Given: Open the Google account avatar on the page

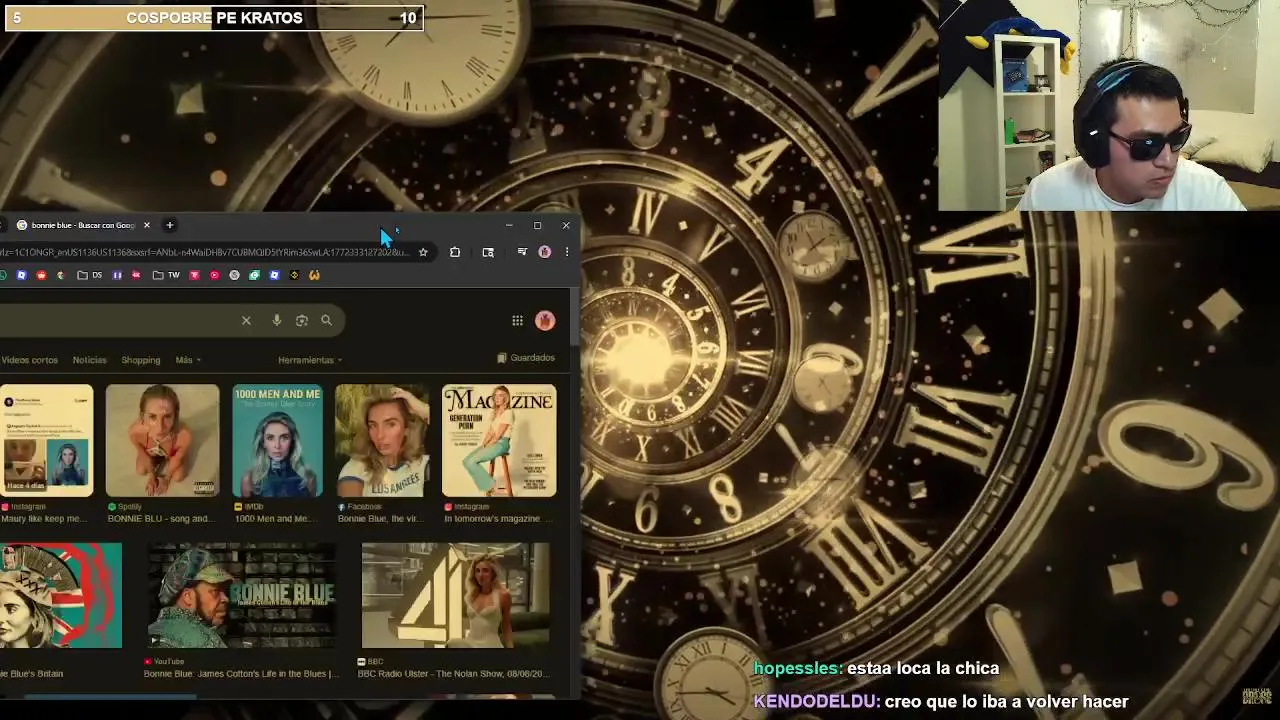Looking at the screenshot, I should [545, 320].
